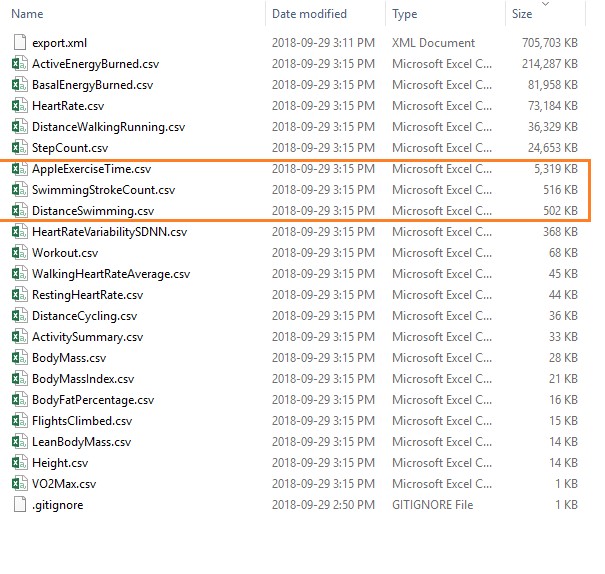
Task: Click the Excel icon beside LeanBodyMass.csv
Action: (x=20, y=442)
